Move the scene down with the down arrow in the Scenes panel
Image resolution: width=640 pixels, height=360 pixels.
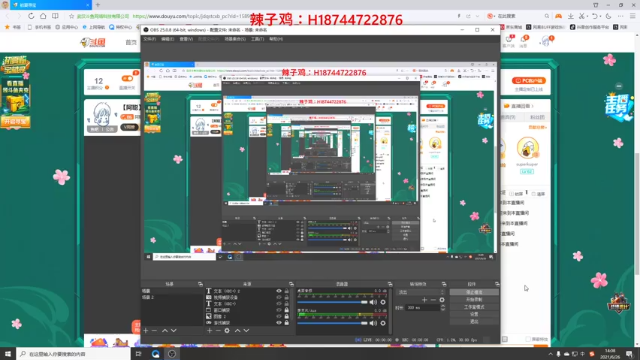(174, 331)
